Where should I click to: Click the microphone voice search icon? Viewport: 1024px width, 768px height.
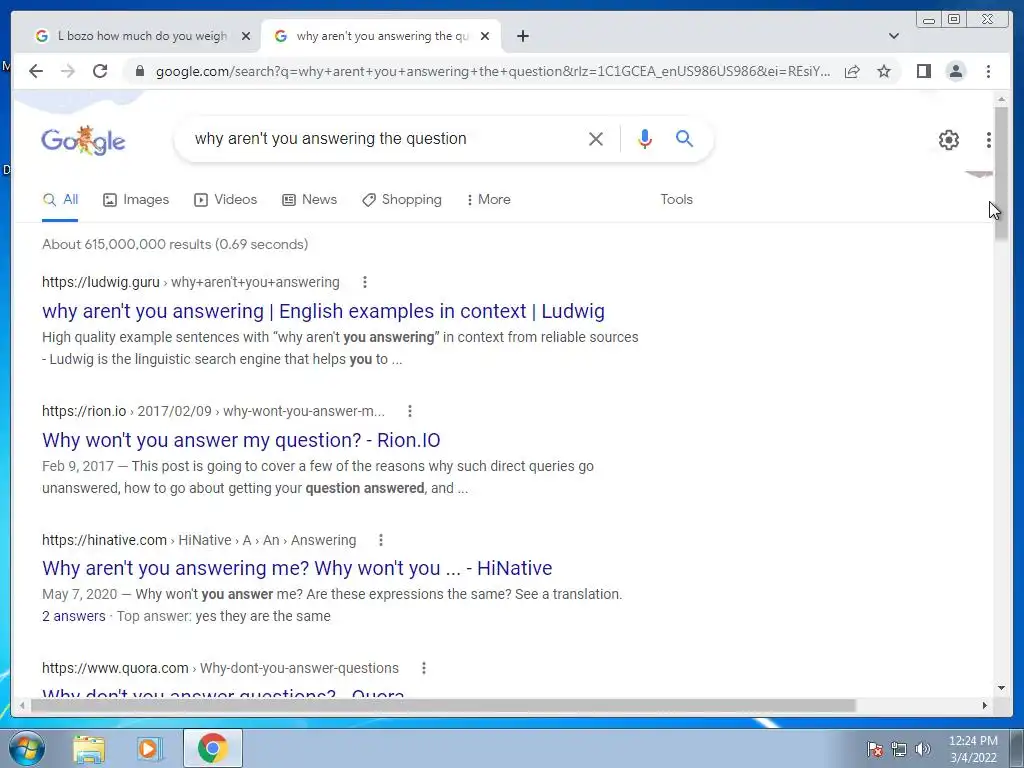pos(645,138)
